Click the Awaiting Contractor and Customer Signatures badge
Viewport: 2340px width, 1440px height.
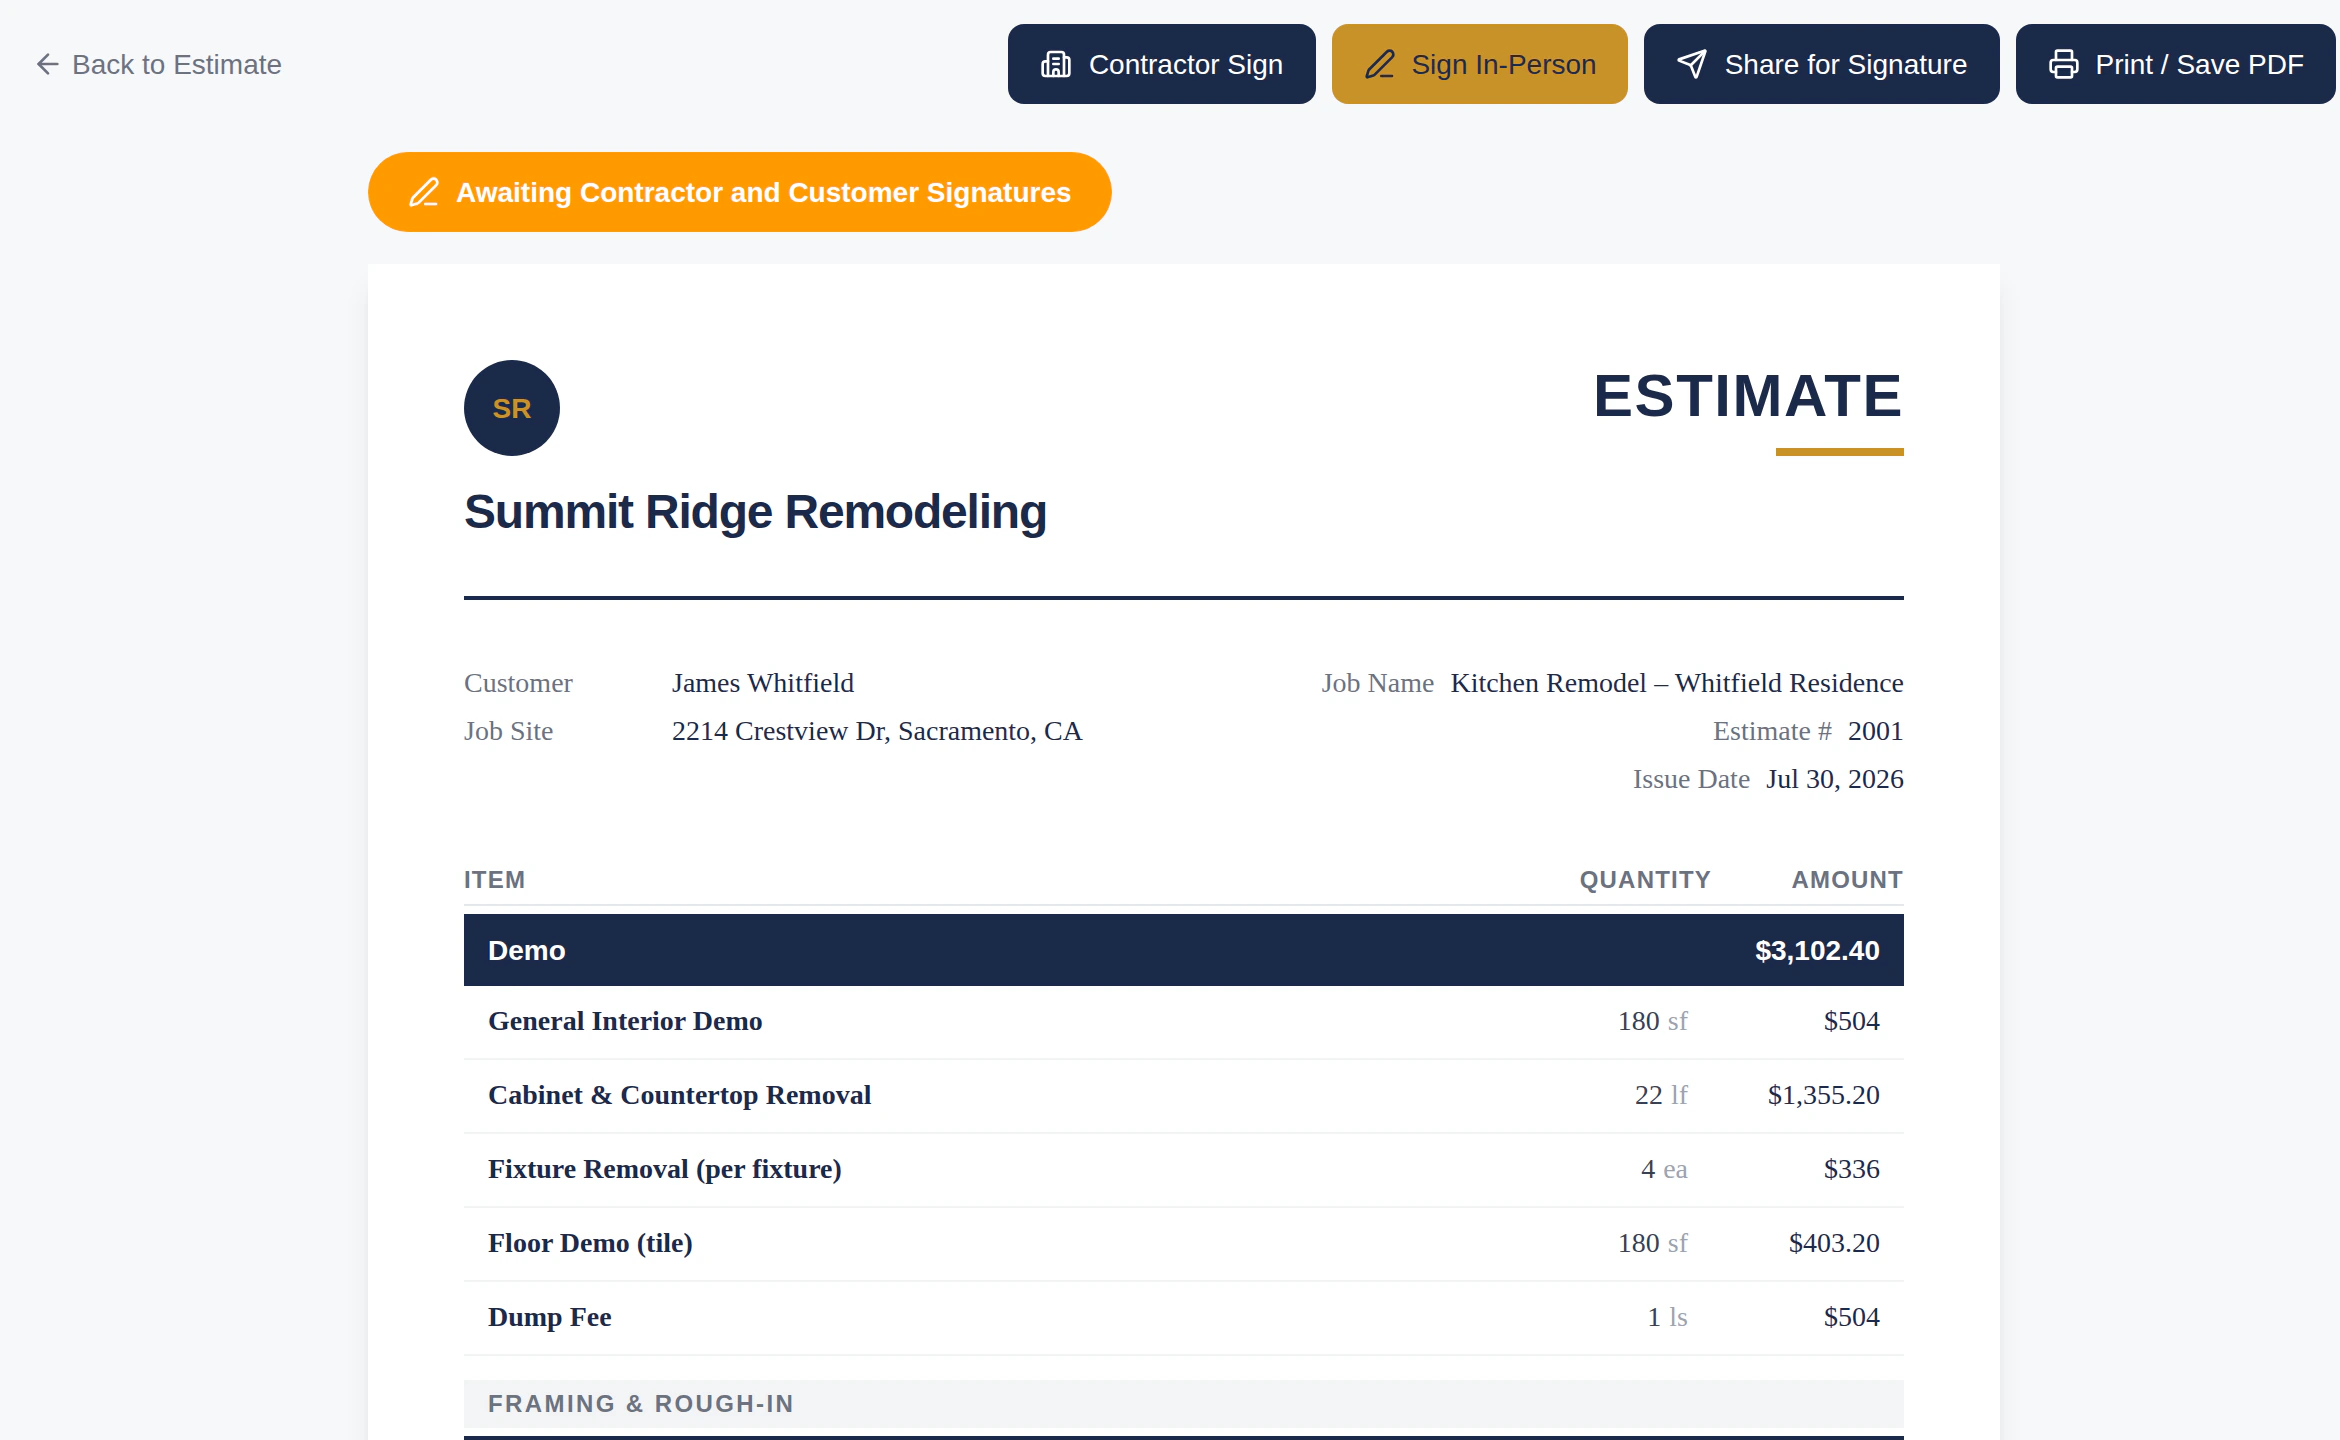pos(740,192)
